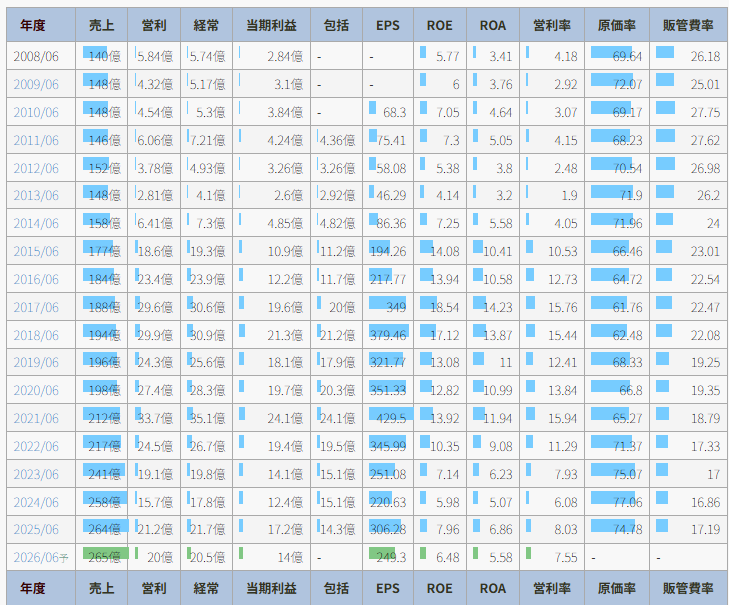Click the 264億 sales cell for 2025/06

click(103, 529)
